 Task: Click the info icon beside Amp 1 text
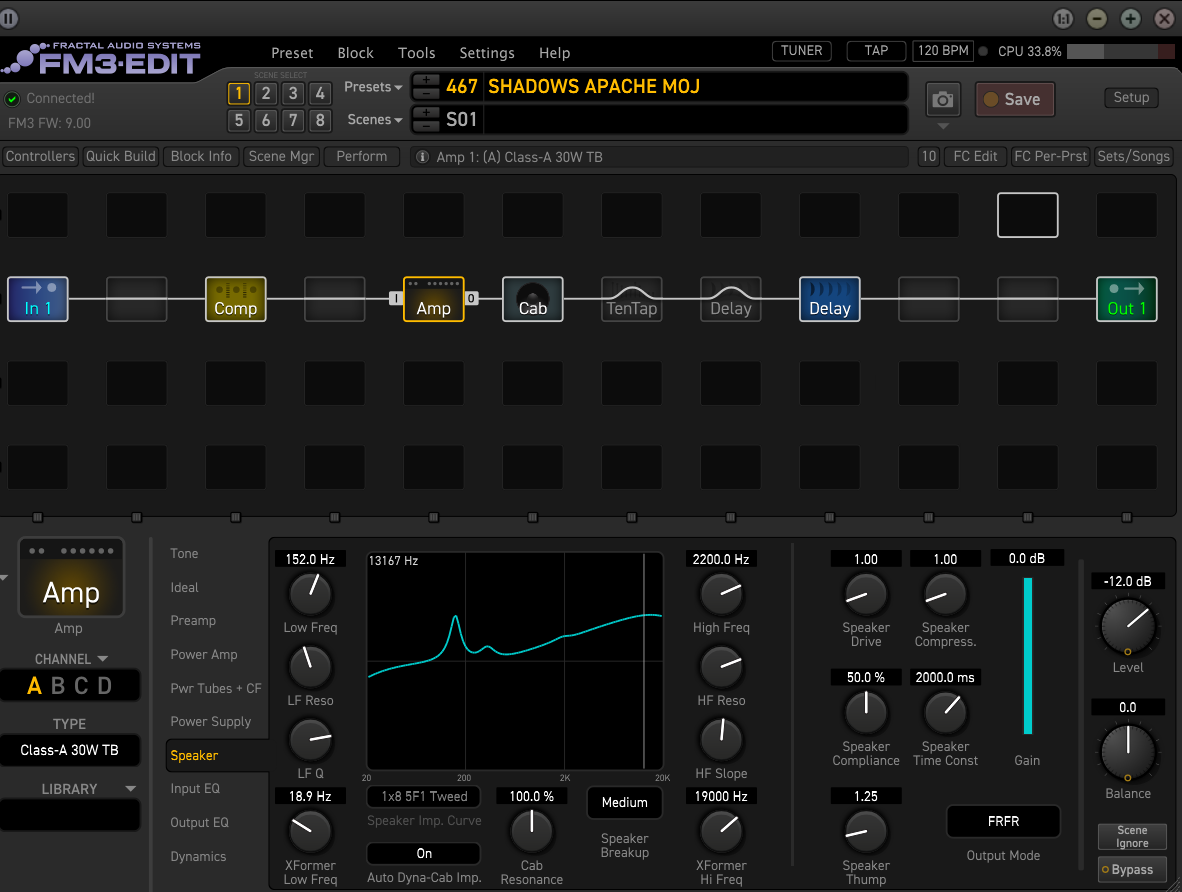pos(422,157)
